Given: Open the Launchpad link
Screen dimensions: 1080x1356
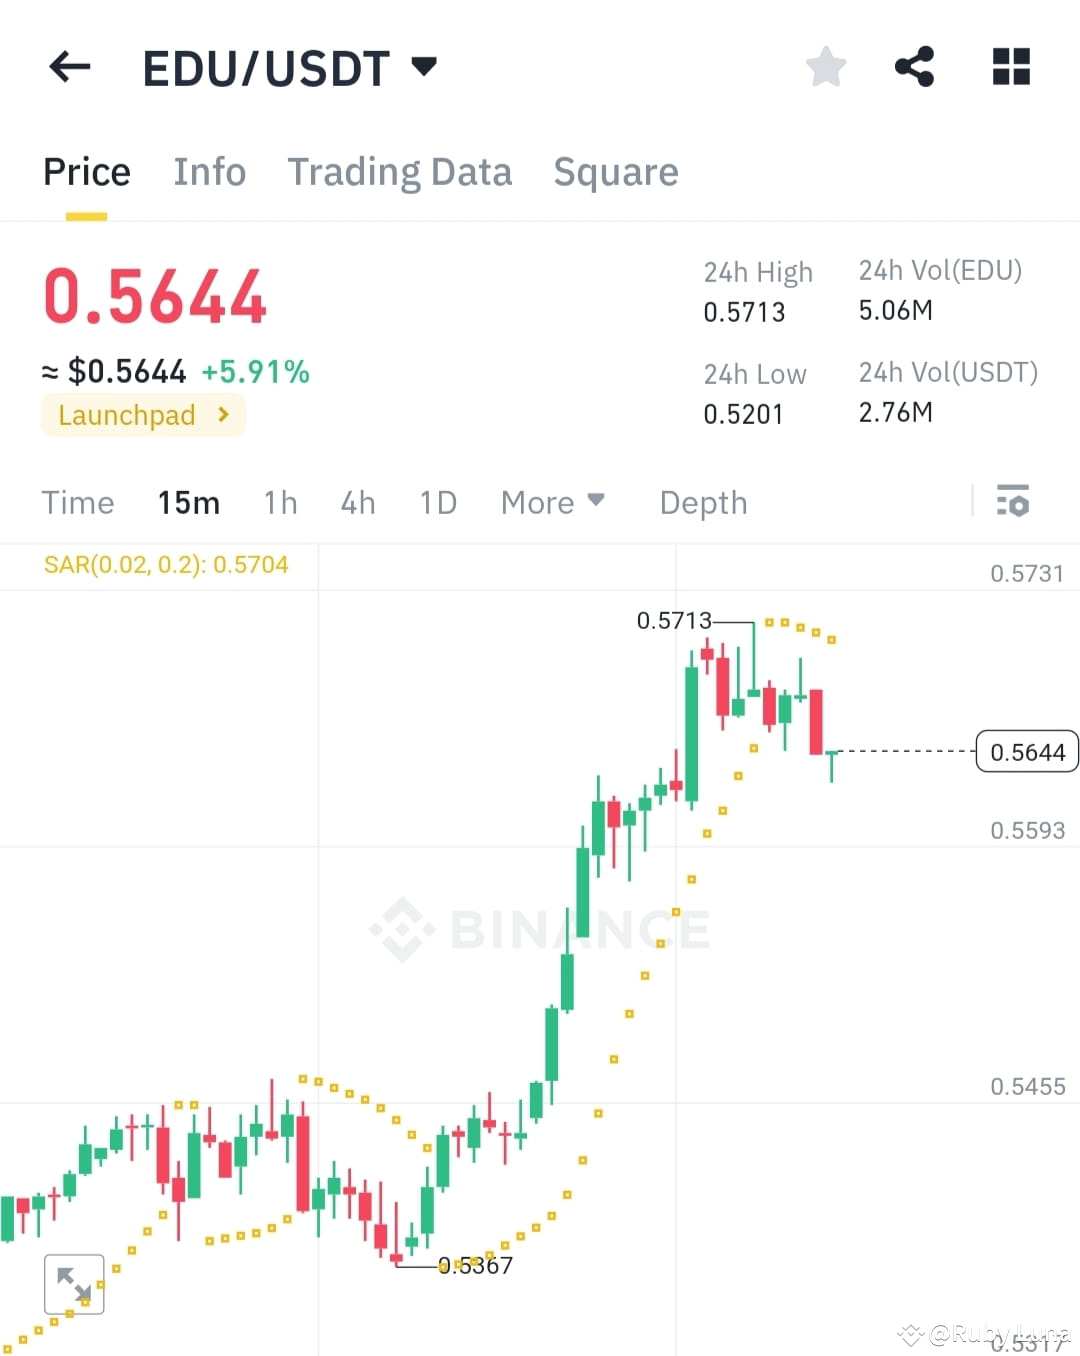Looking at the screenshot, I should coord(142,415).
